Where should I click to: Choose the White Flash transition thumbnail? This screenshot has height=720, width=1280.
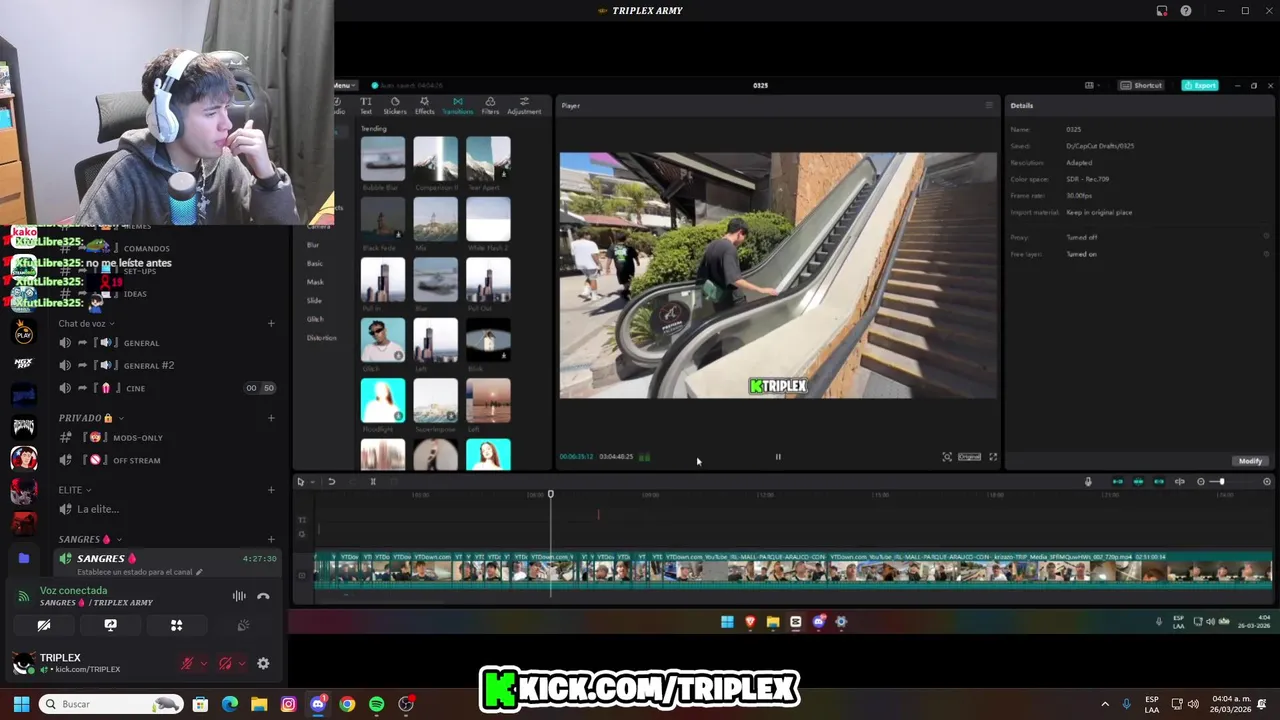click(488, 220)
